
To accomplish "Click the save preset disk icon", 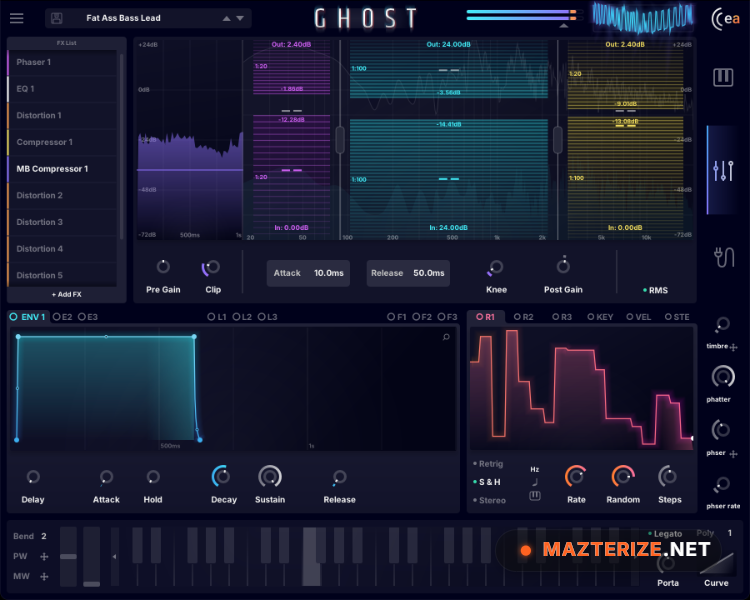I will coord(56,18).
